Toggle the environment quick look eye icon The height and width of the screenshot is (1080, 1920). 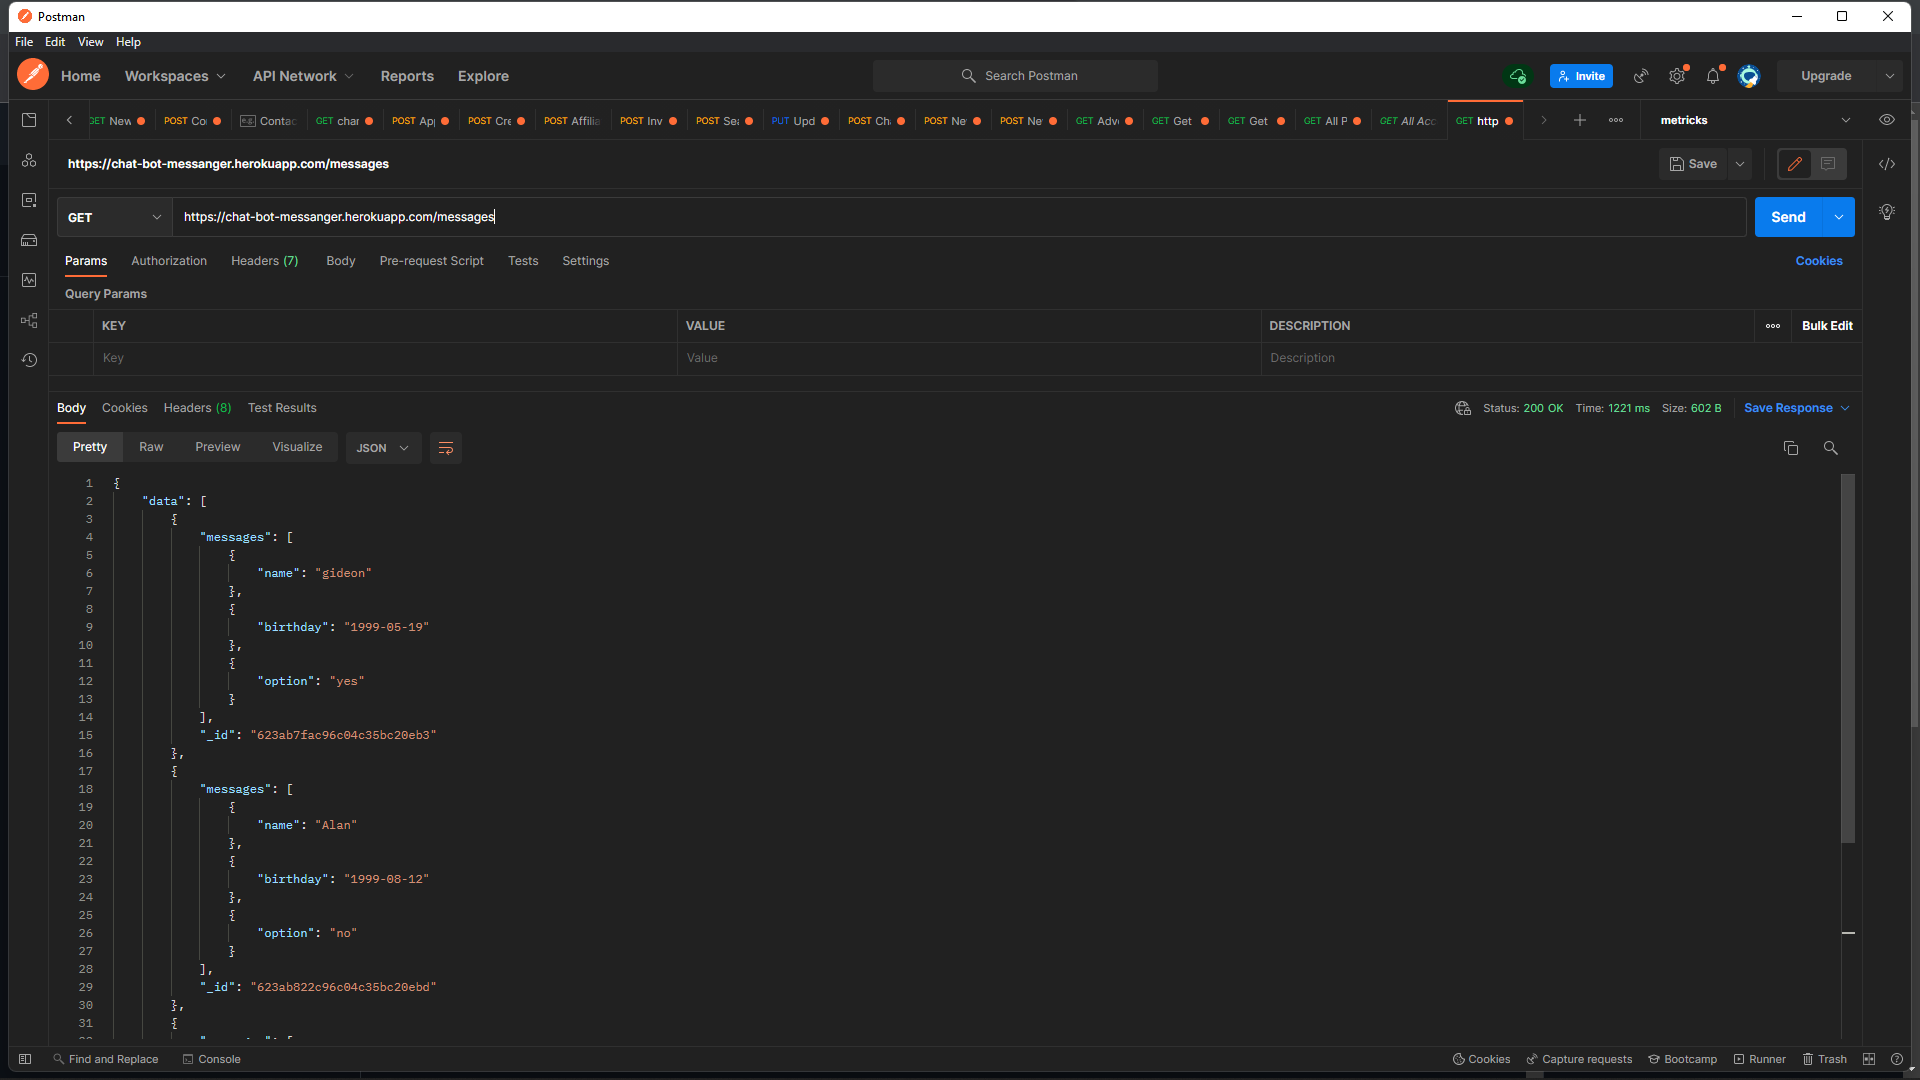click(1887, 120)
